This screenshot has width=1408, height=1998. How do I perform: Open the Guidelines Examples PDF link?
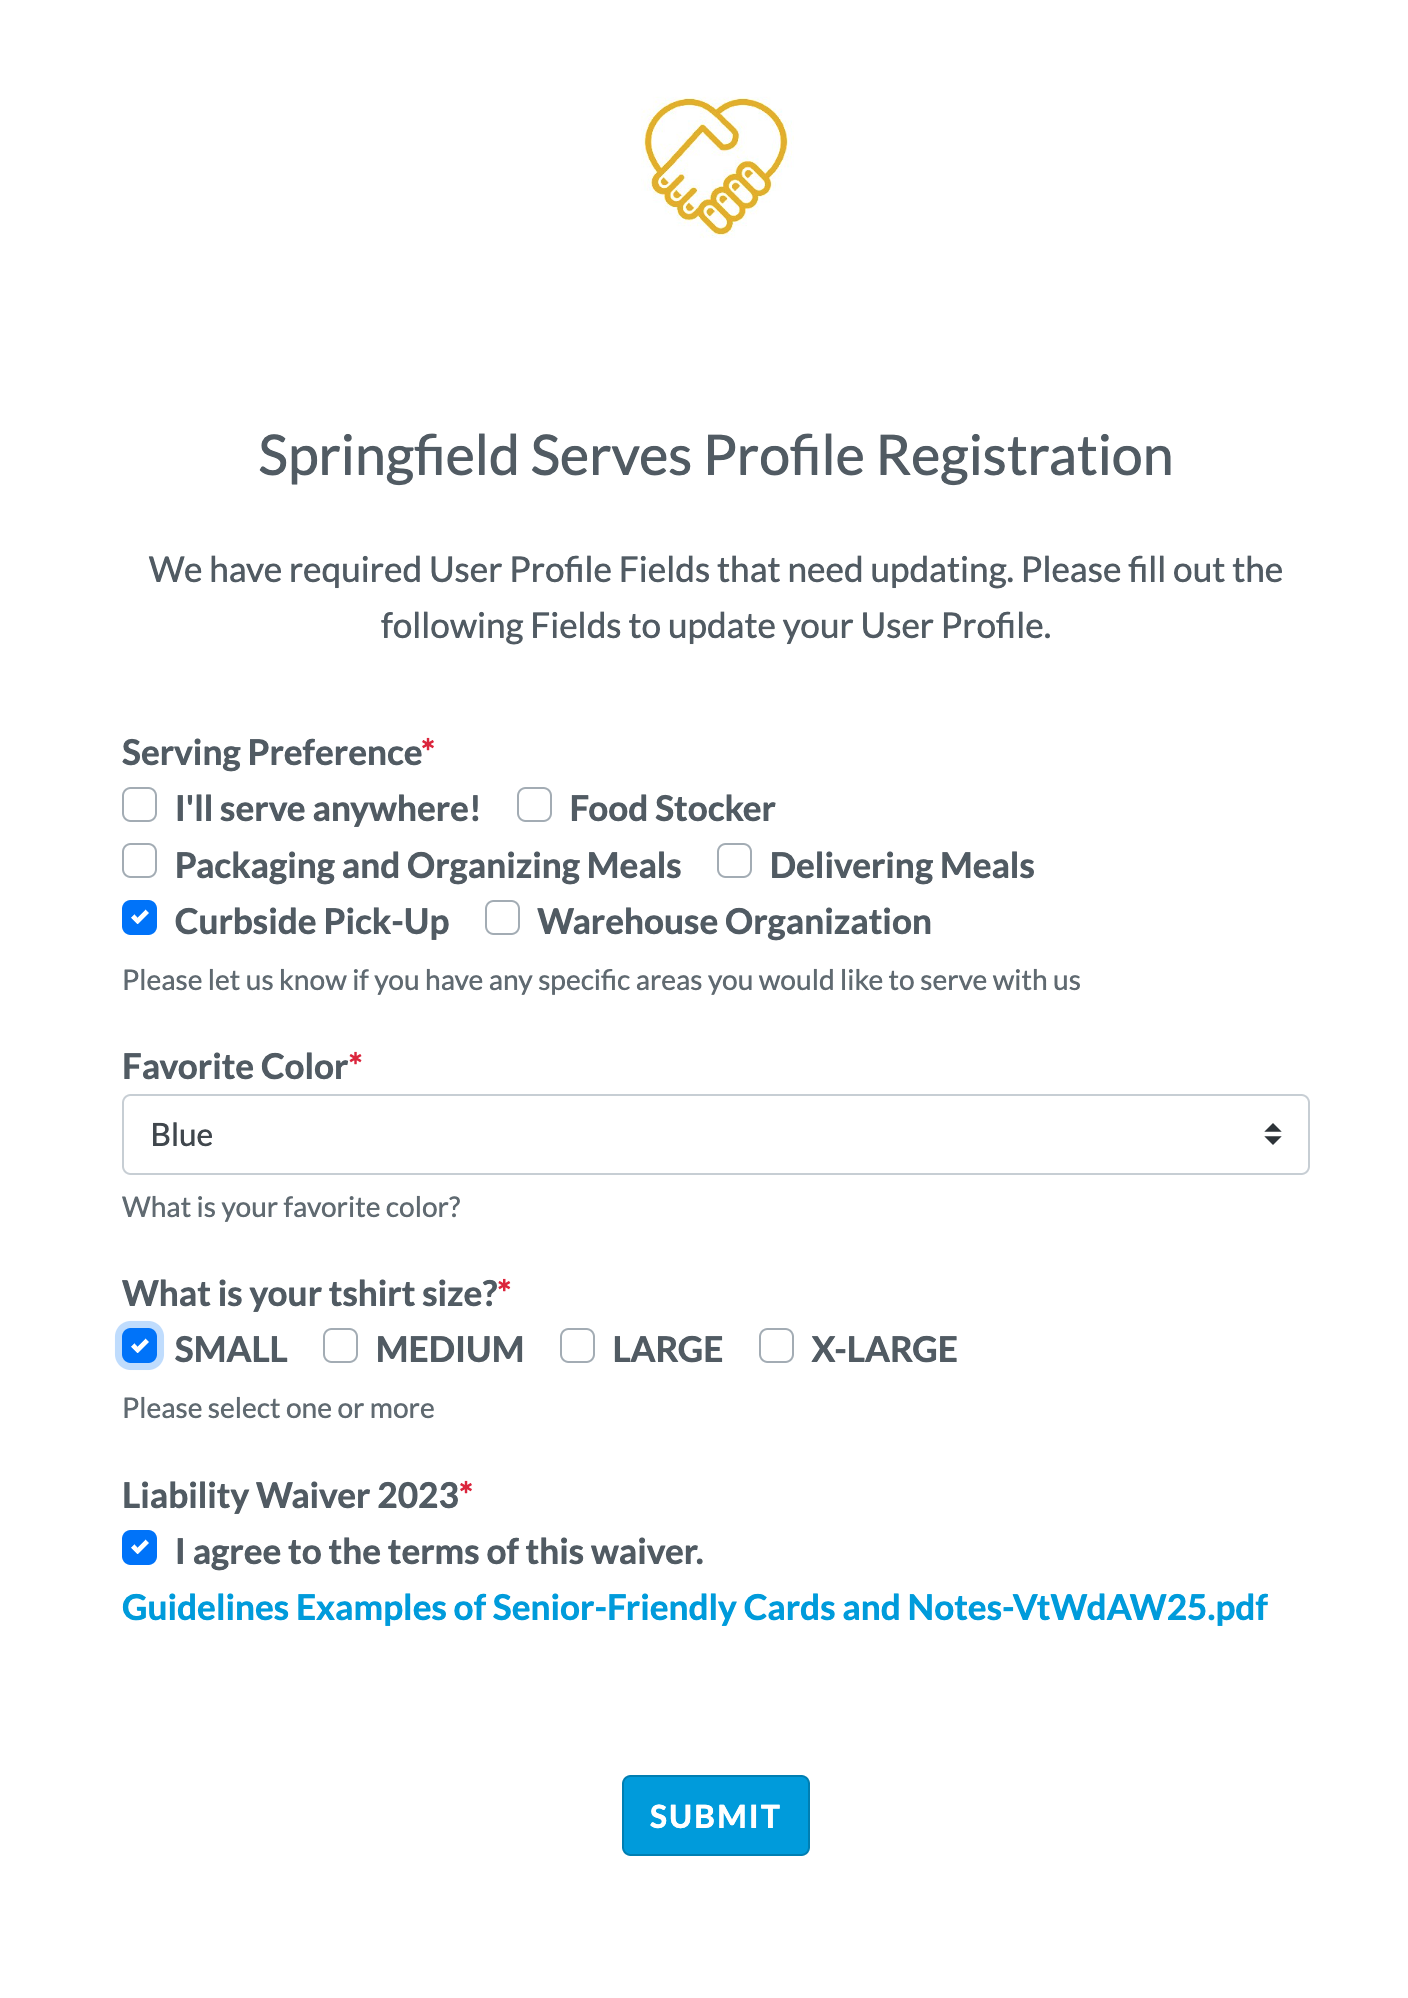[695, 1607]
